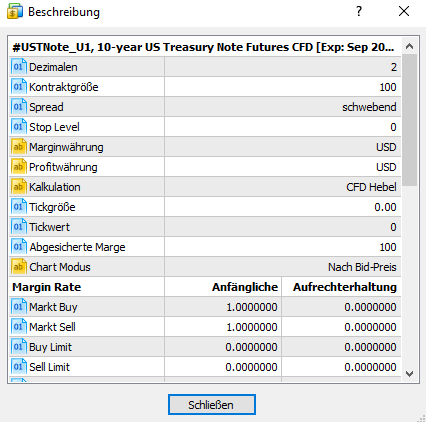The image size is (426, 422).
Task: Click the vertical scrollbar thumb
Action: [x=409, y=120]
